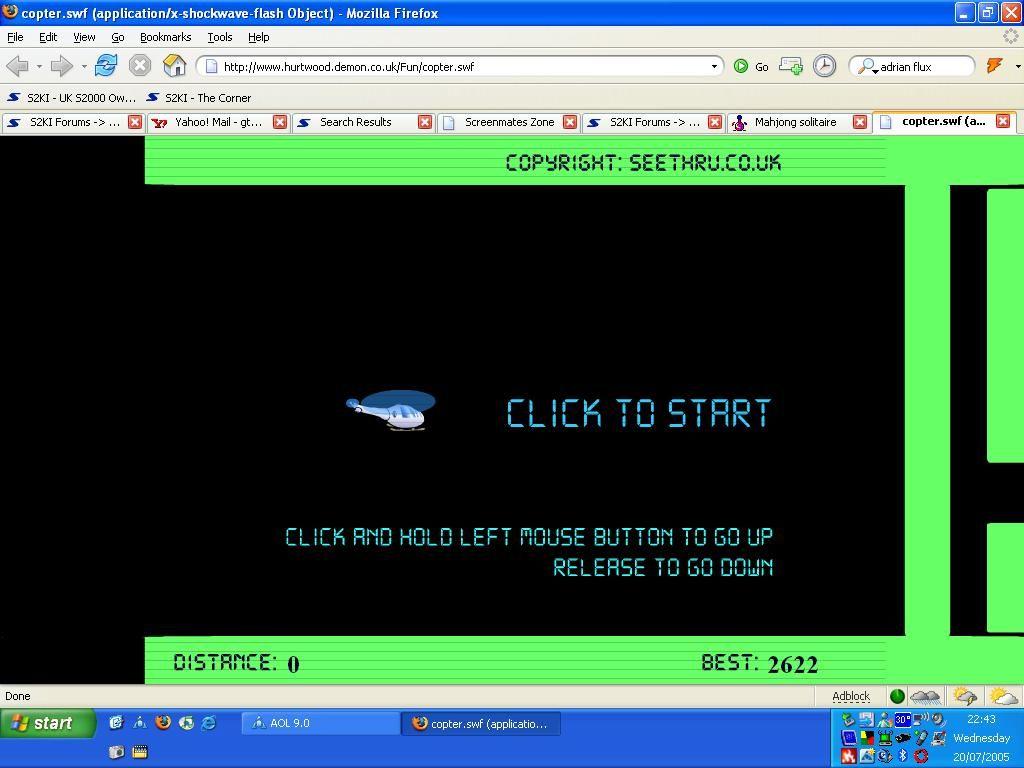This screenshot has width=1024, height=768.
Task: Switch to the Mahjong solitaire tab
Action: pyautogui.click(x=795, y=122)
